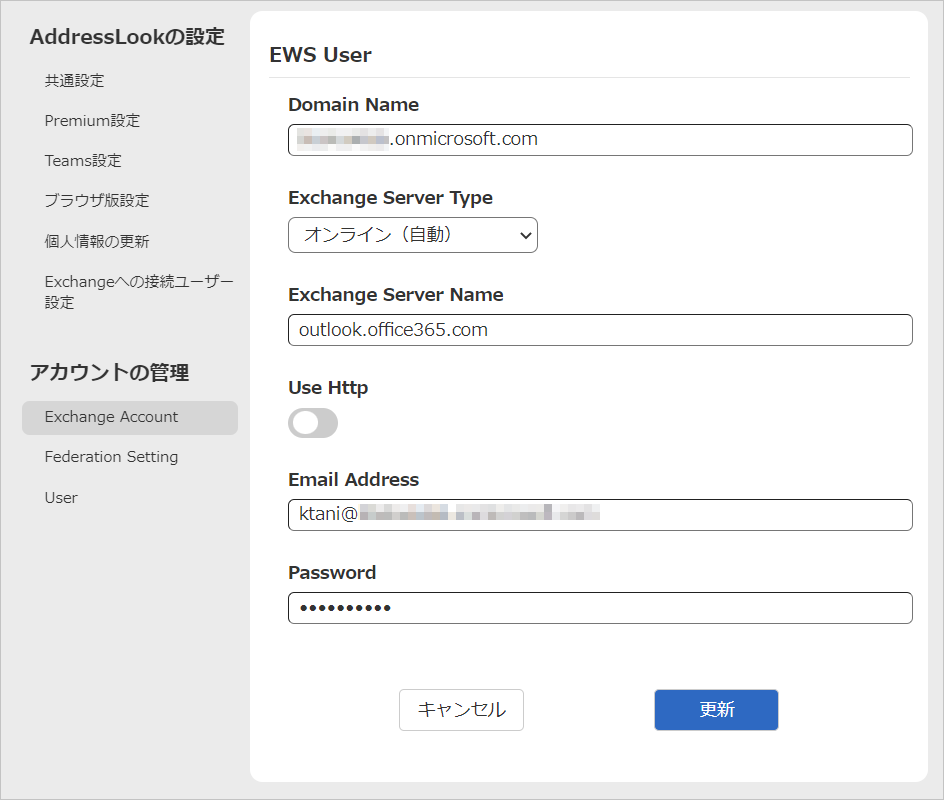Toggle the Use Http switch
Image resolution: width=944 pixels, height=800 pixels.
click(313, 423)
